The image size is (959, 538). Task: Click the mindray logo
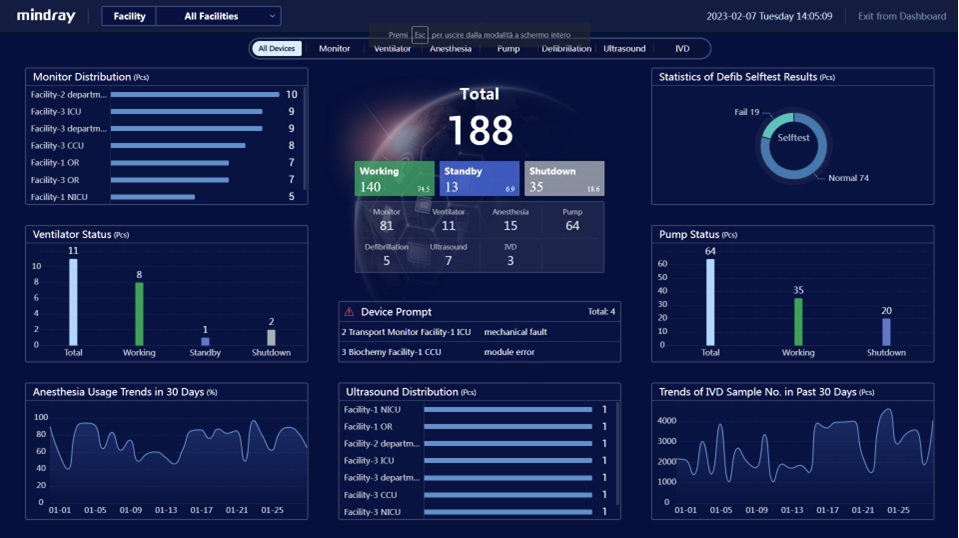[x=46, y=16]
